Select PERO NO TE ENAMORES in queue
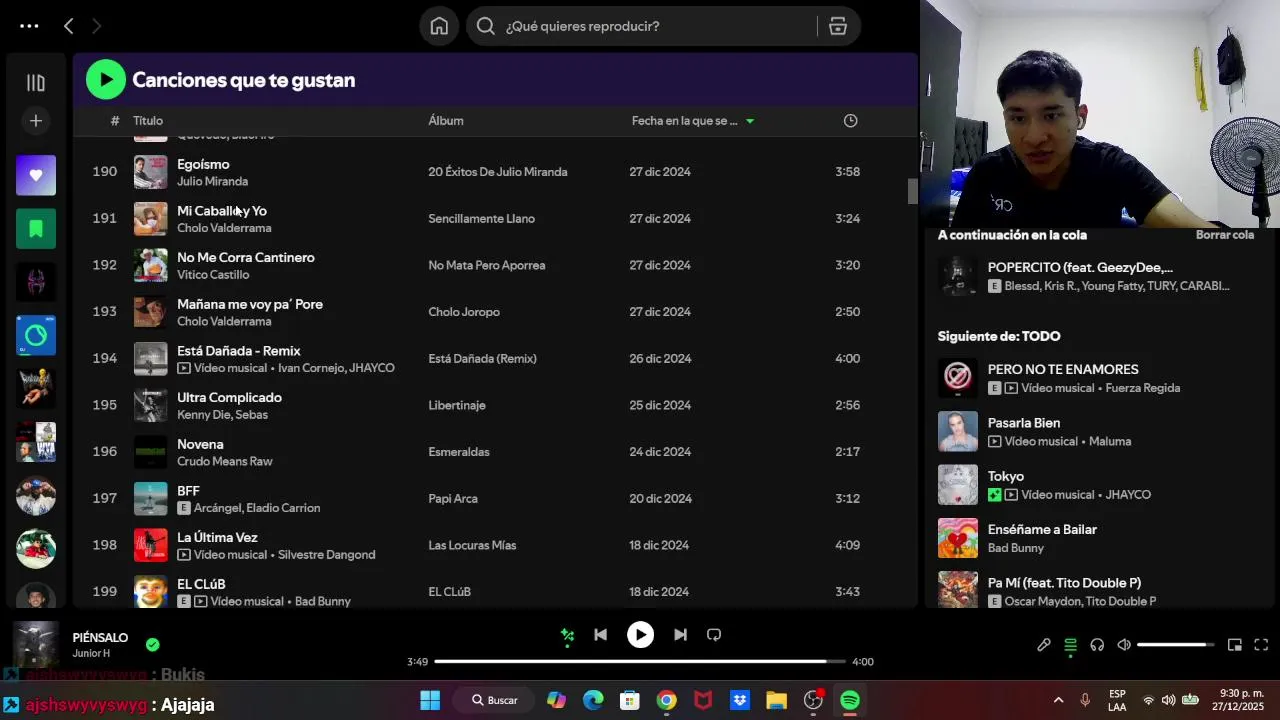Screen dimensions: 1280x720 (1063, 369)
